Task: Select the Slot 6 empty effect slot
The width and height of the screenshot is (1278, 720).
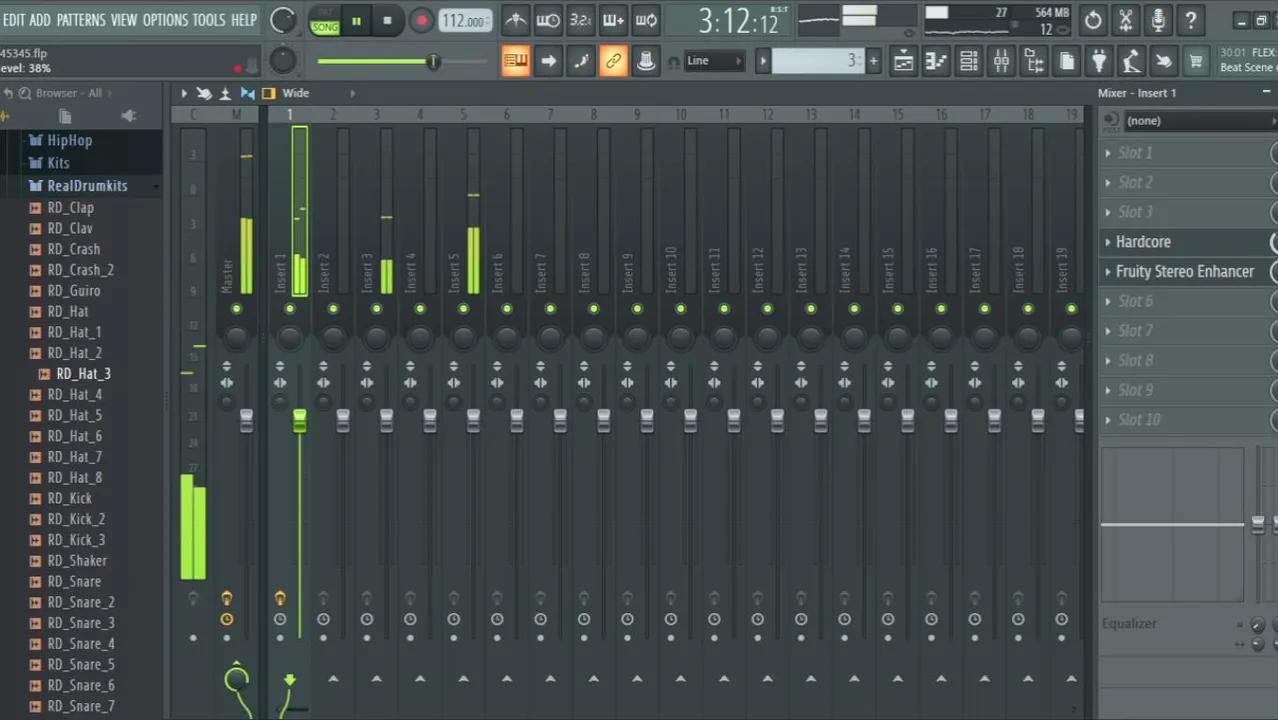Action: (x=1135, y=301)
